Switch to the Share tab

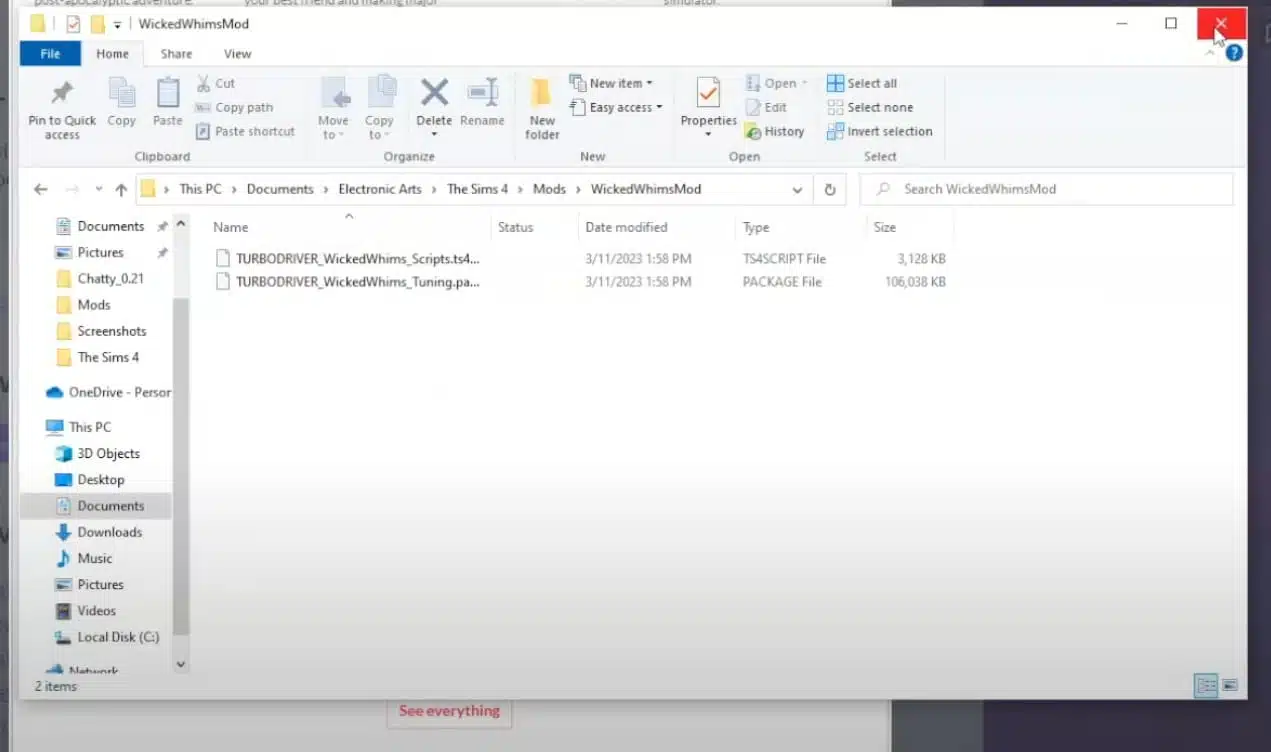pyautogui.click(x=176, y=54)
